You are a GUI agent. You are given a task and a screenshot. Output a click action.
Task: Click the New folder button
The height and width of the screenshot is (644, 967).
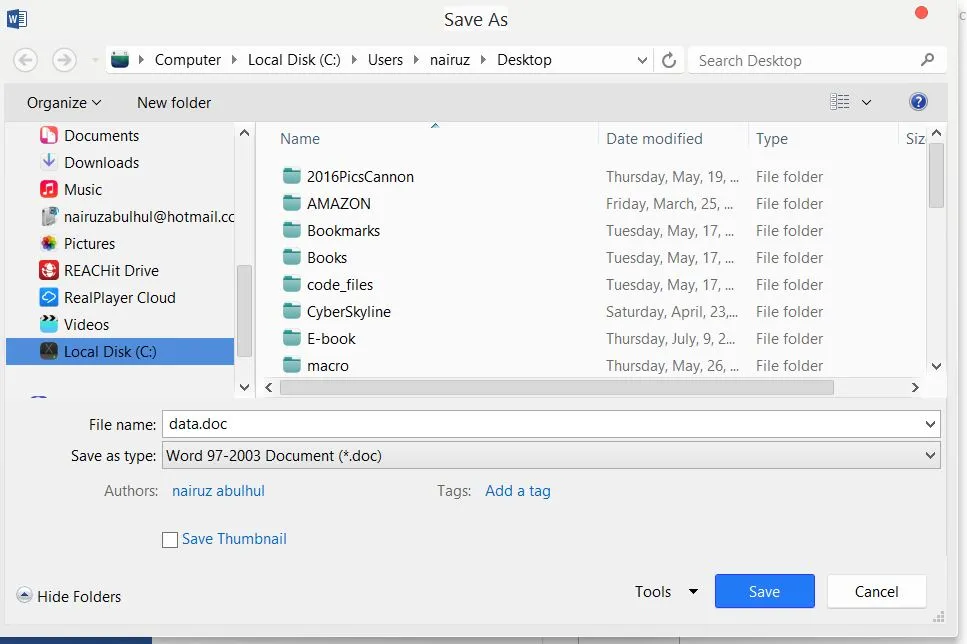click(174, 103)
